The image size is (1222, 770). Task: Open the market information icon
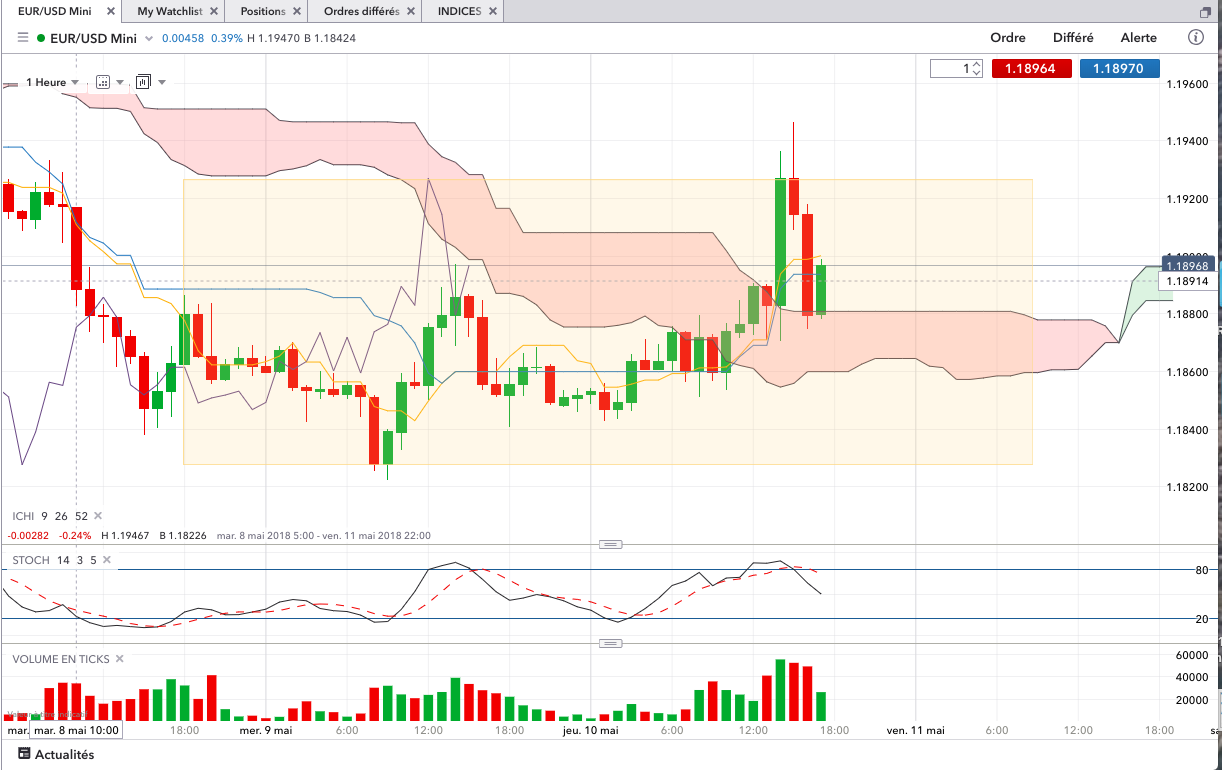1195,38
